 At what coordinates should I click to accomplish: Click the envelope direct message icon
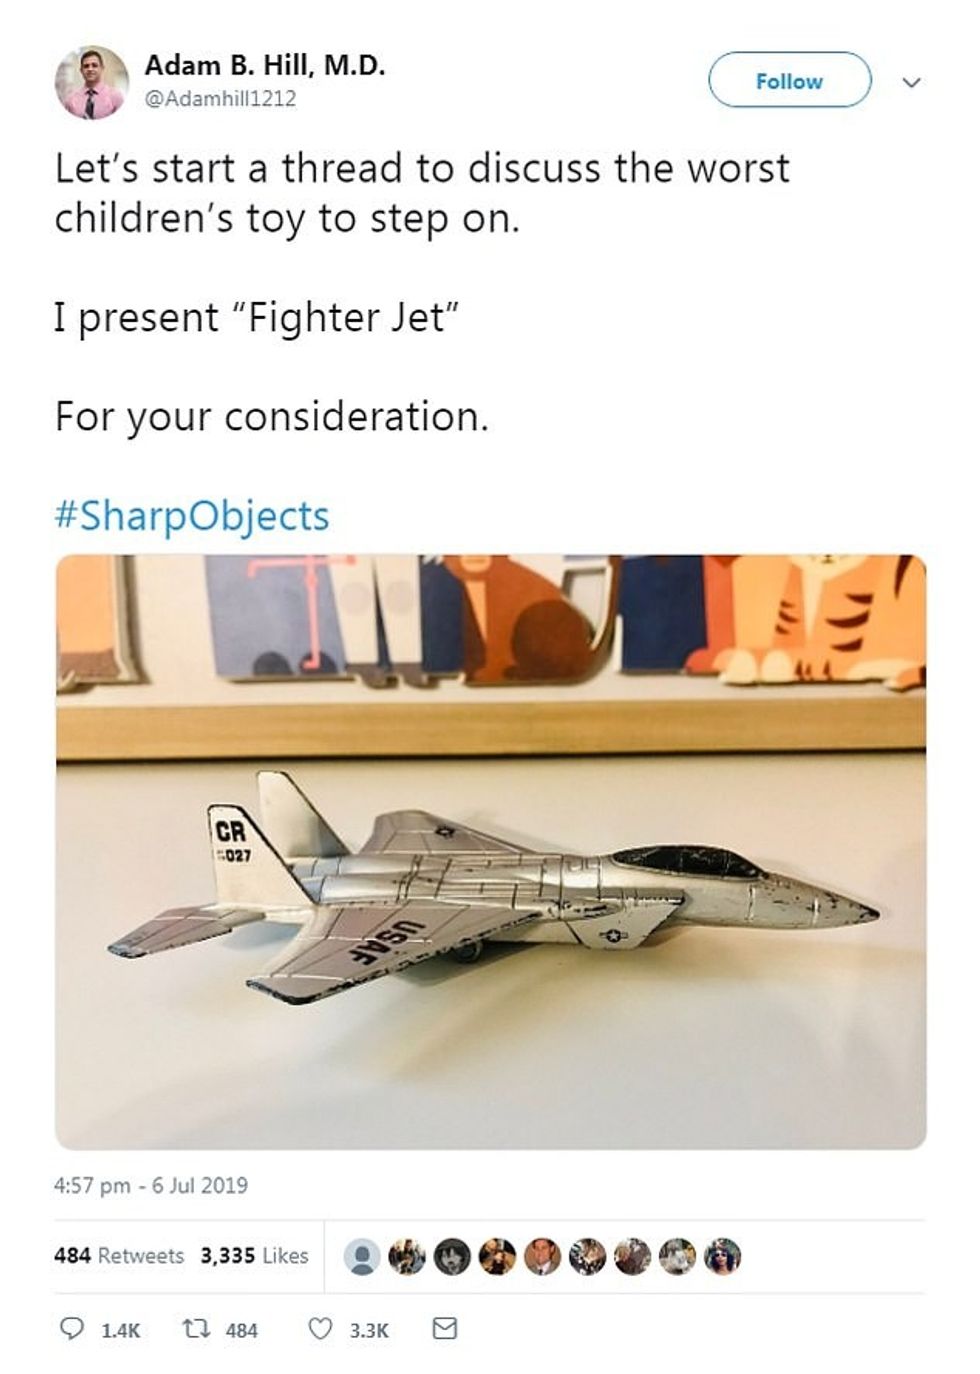pos(444,1329)
